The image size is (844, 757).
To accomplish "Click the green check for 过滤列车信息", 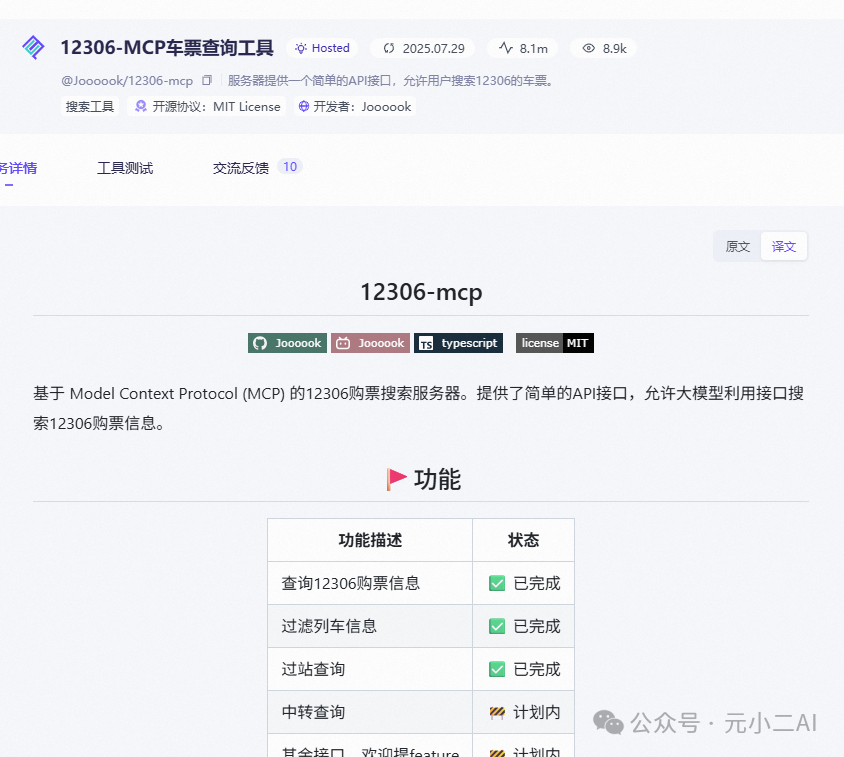I will tap(497, 626).
